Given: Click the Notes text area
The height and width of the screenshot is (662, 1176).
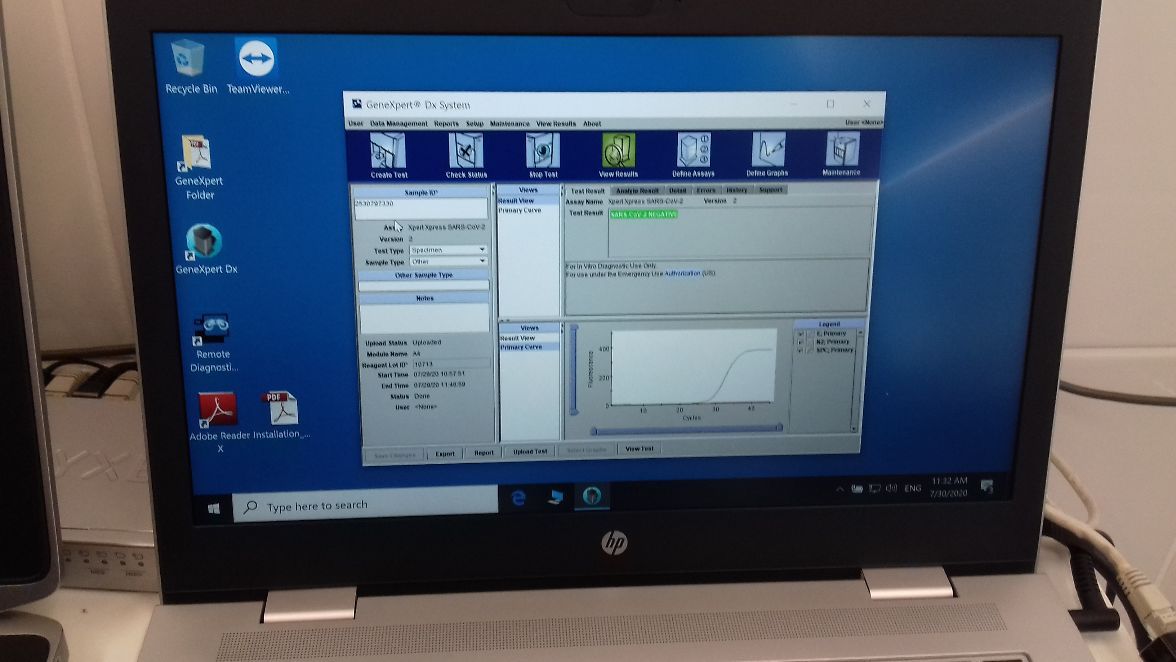Looking at the screenshot, I should [424, 318].
